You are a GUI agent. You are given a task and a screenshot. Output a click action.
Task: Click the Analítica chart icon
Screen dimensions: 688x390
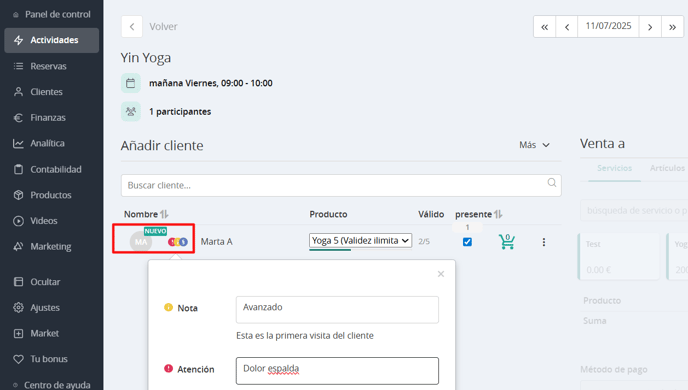[18, 143]
